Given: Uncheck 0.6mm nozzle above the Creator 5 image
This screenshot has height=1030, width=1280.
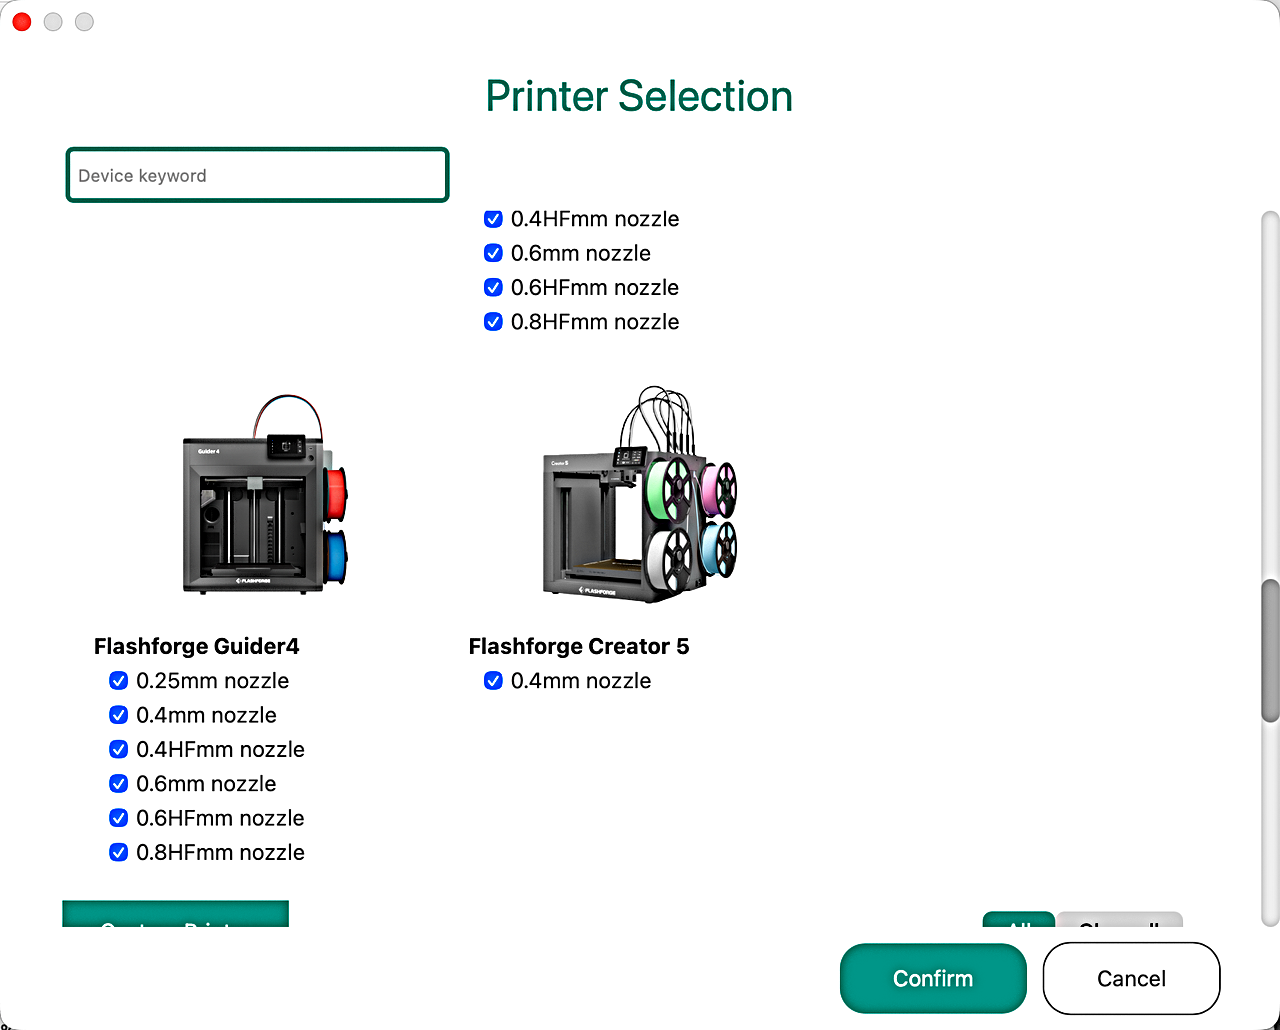Looking at the screenshot, I should pyautogui.click(x=493, y=253).
